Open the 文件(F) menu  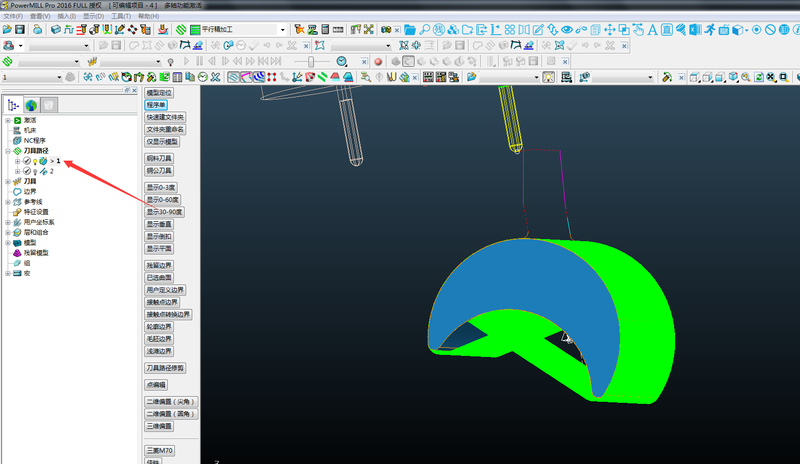tap(13, 16)
